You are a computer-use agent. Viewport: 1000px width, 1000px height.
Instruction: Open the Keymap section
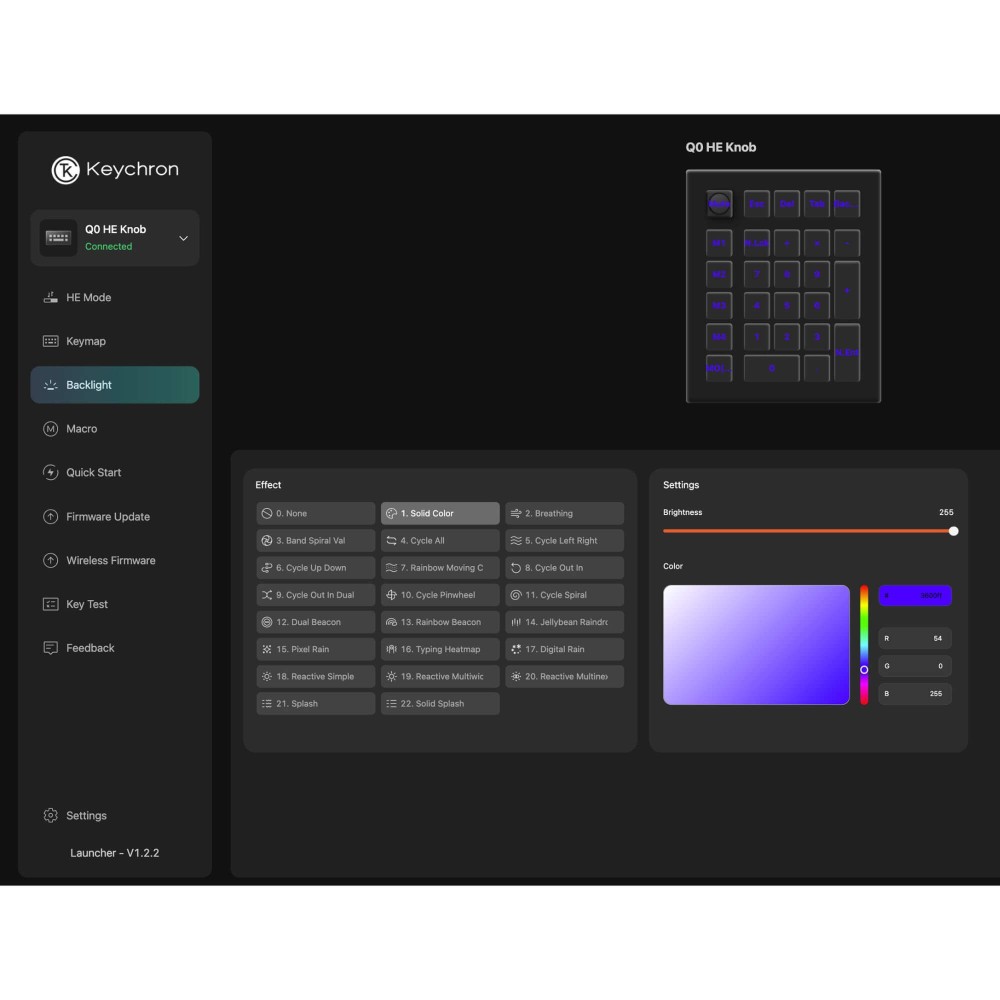115,341
